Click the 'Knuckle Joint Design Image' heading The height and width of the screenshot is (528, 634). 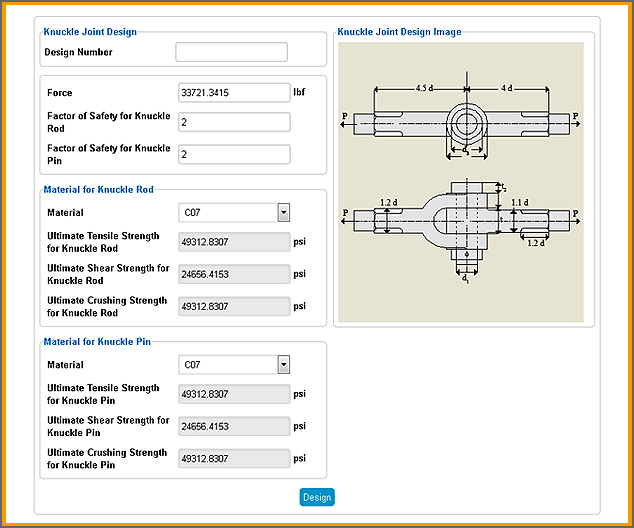[x=399, y=32]
